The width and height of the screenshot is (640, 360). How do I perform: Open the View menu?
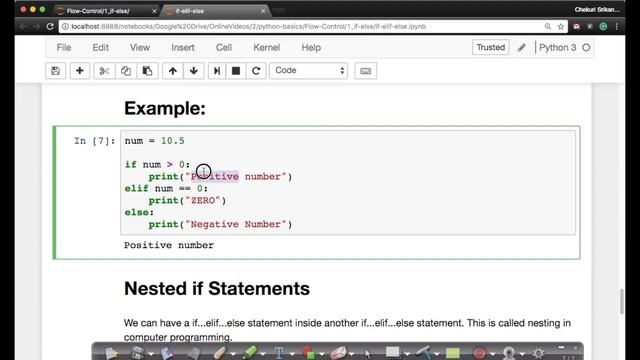(x=140, y=48)
